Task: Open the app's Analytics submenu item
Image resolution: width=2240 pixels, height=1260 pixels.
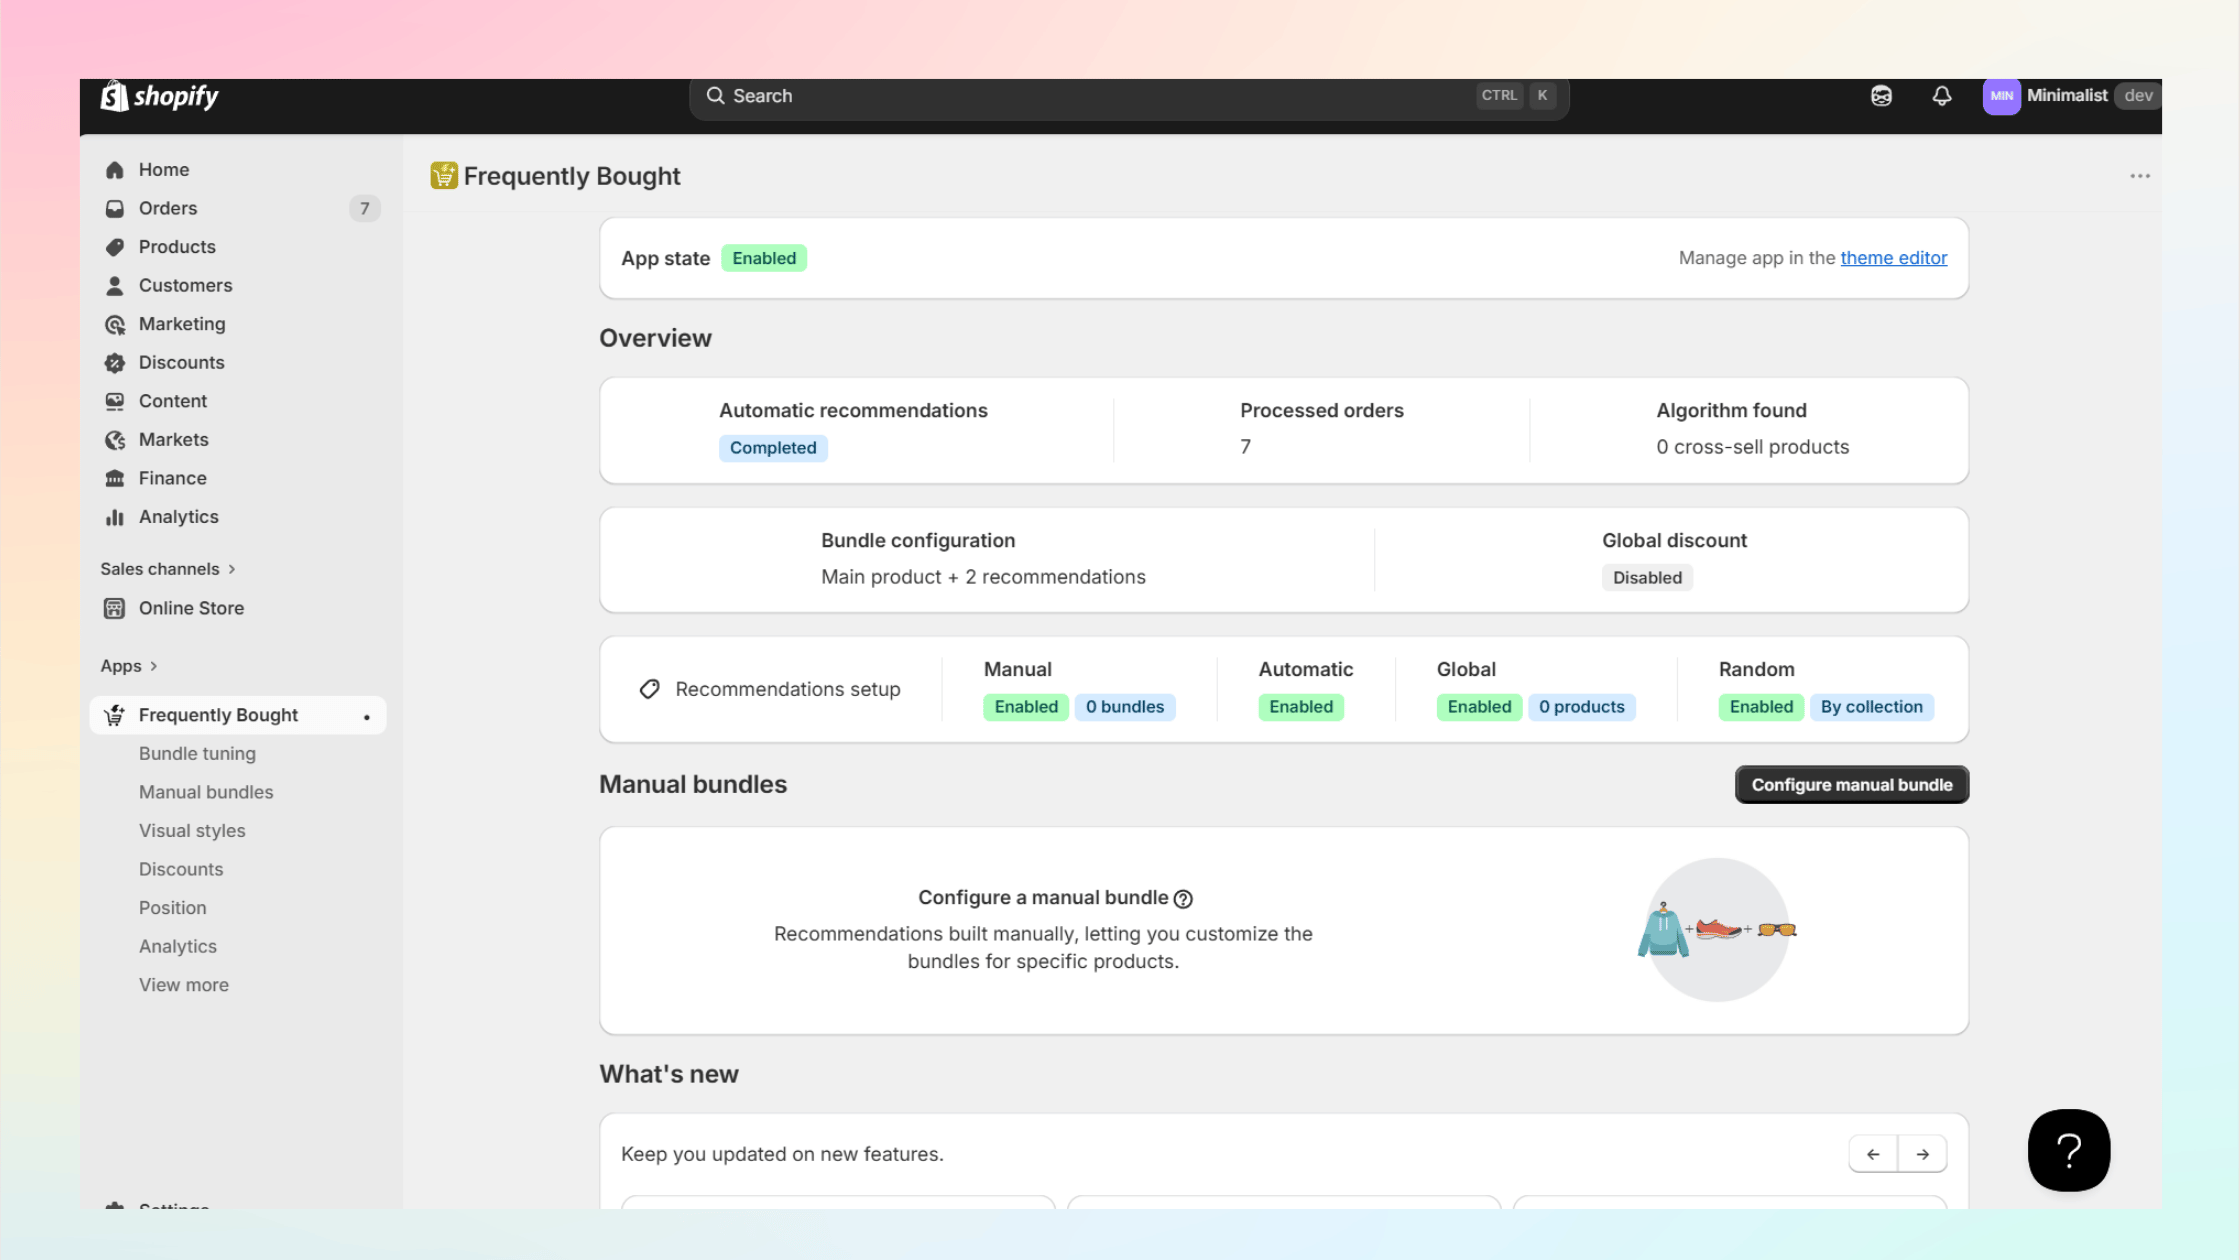Action: click(x=178, y=946)
